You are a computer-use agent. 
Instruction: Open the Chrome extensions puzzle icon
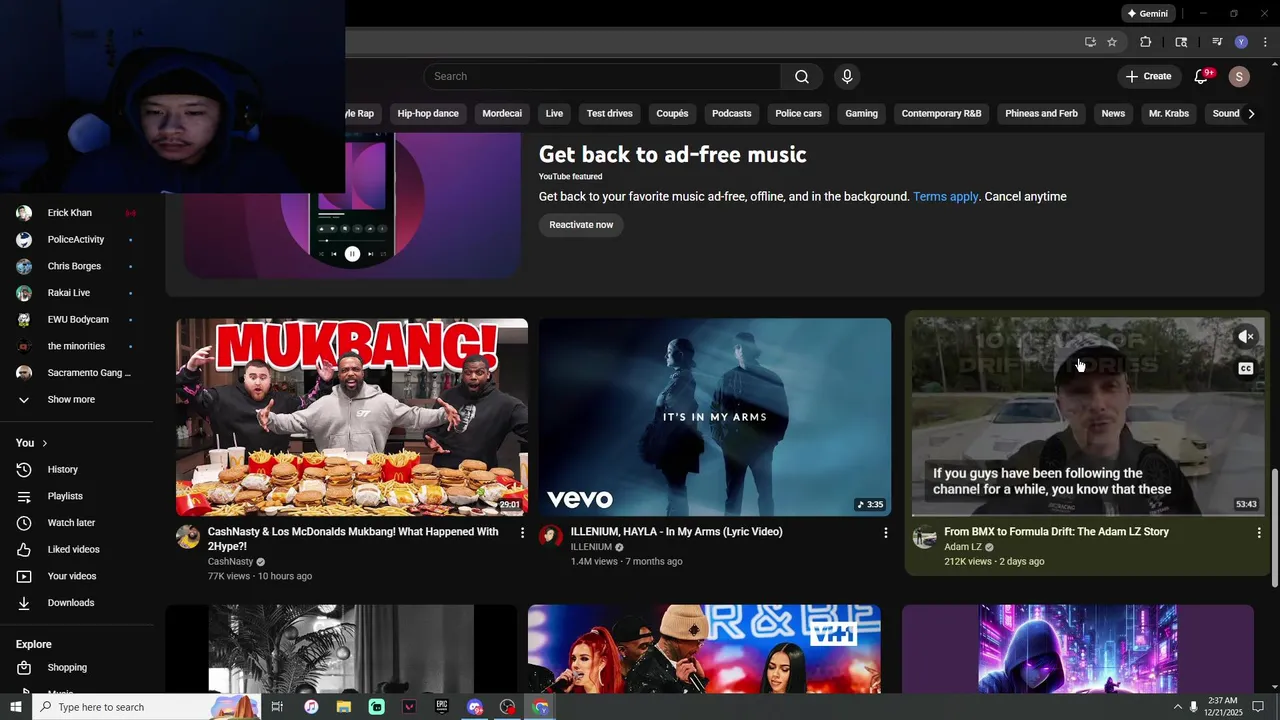click(1146, 42)
